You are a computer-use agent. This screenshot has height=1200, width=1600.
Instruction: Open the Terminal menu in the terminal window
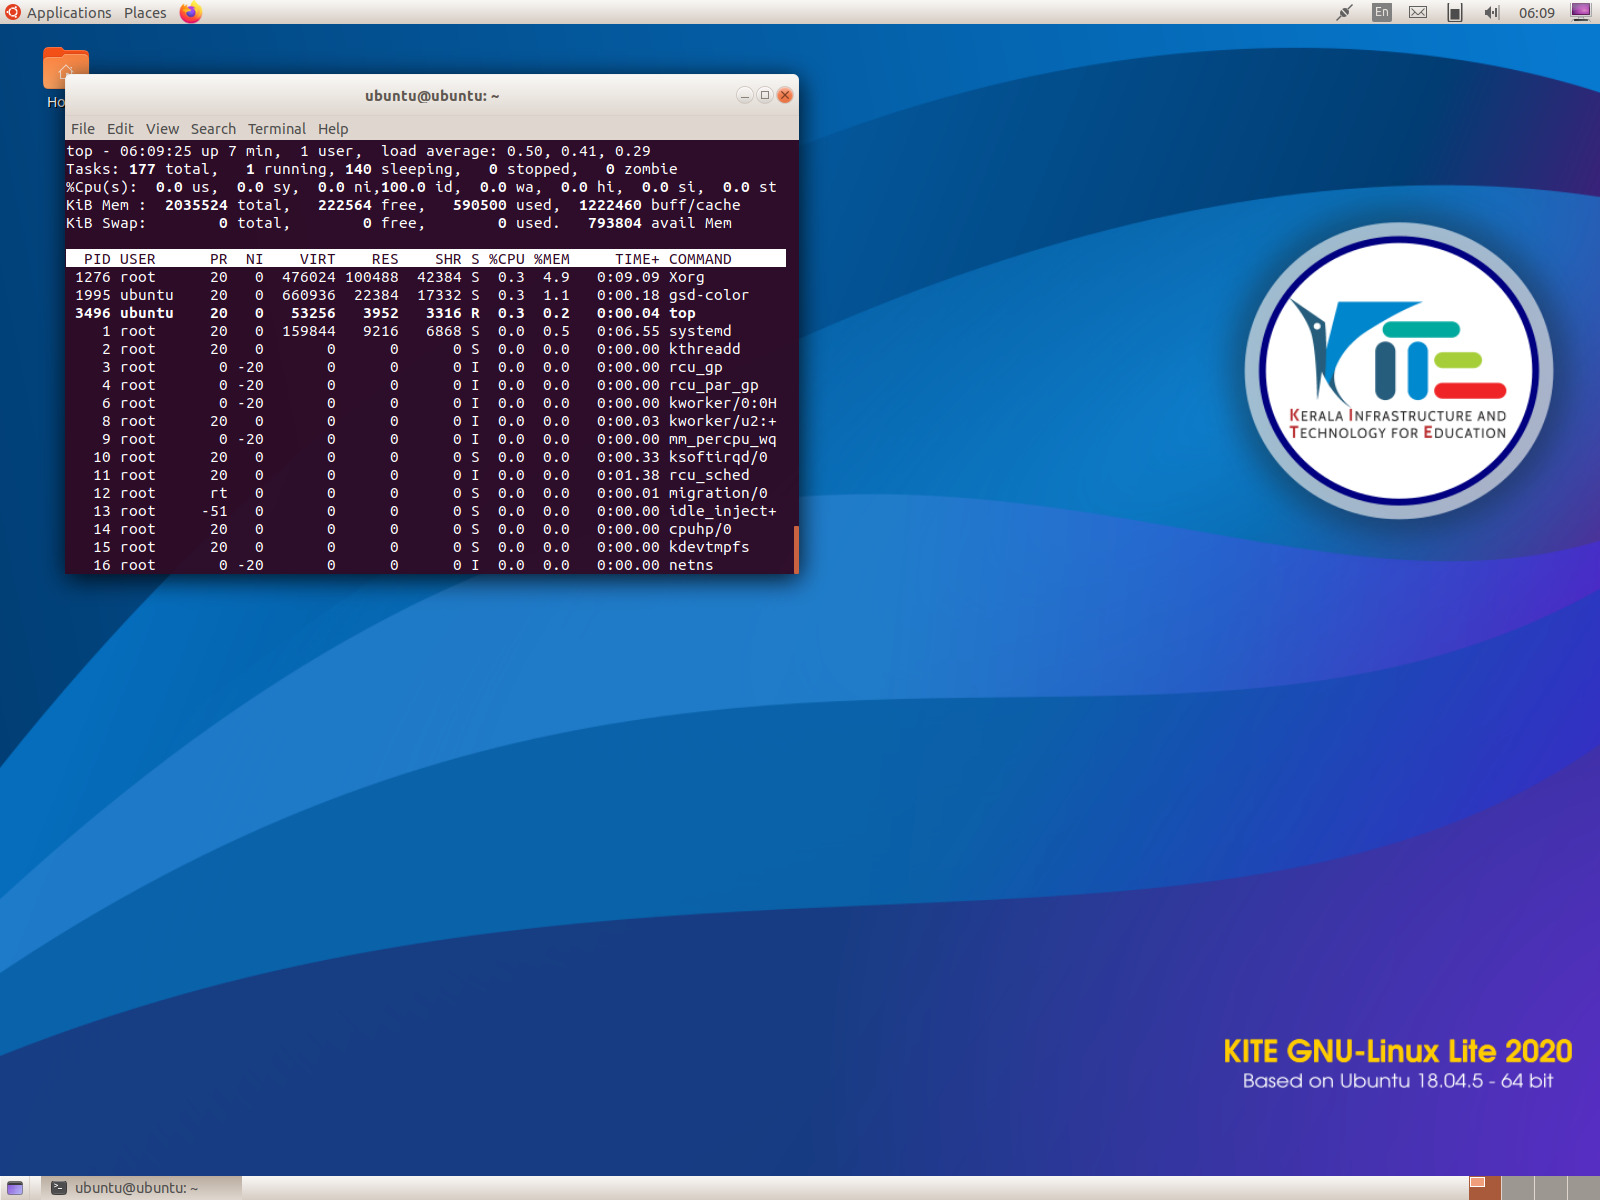pyautogui.click(x=277, y=128)
